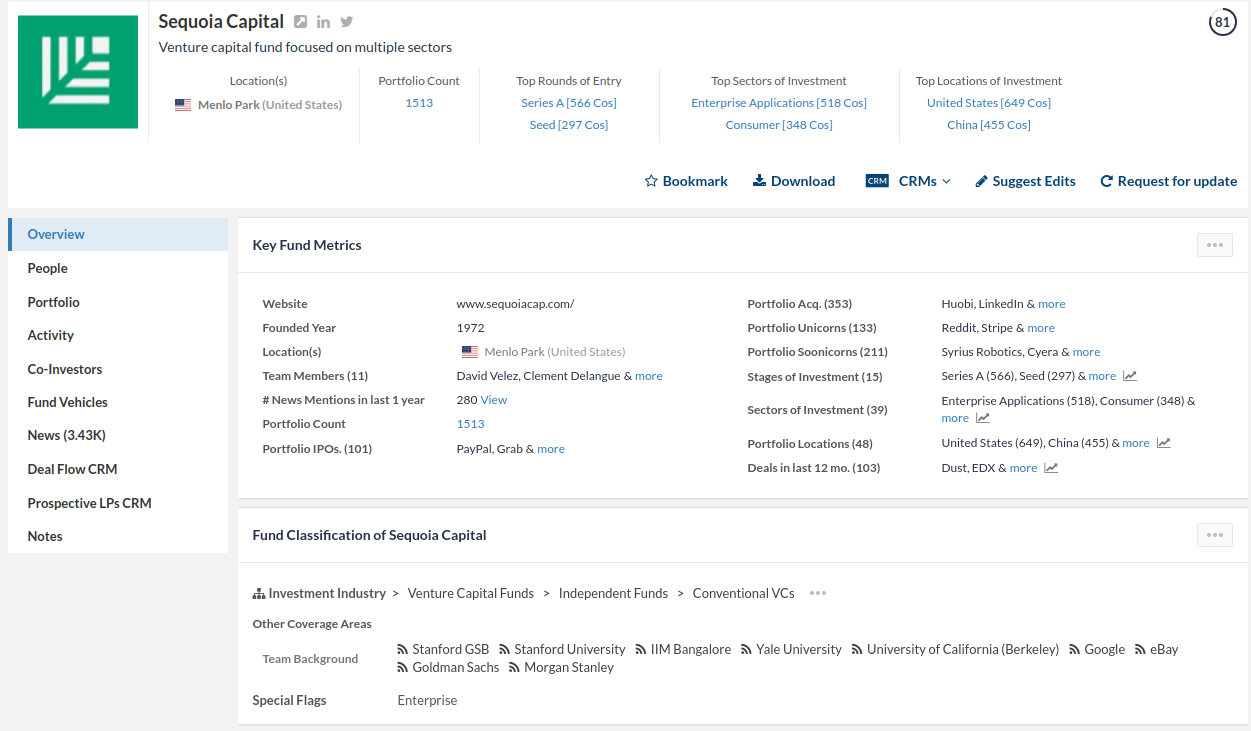Switch to the People section
Image resolution: width=1251 pixels, height=731 pixels.
47,268
